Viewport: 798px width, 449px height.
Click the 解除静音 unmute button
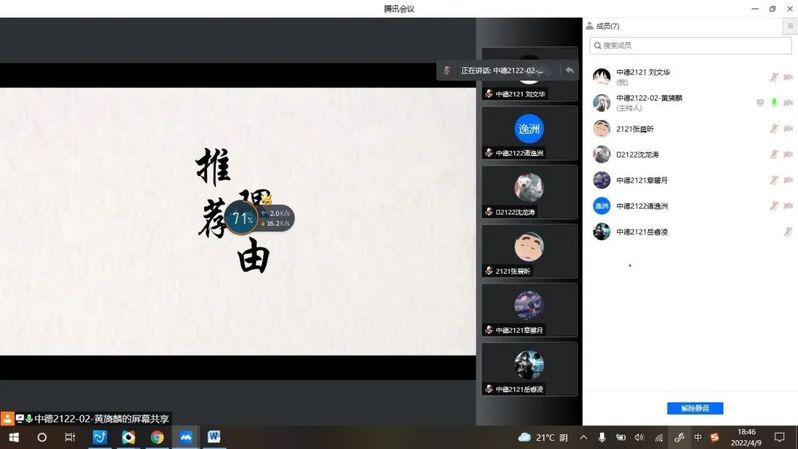(x=695, y=408)
